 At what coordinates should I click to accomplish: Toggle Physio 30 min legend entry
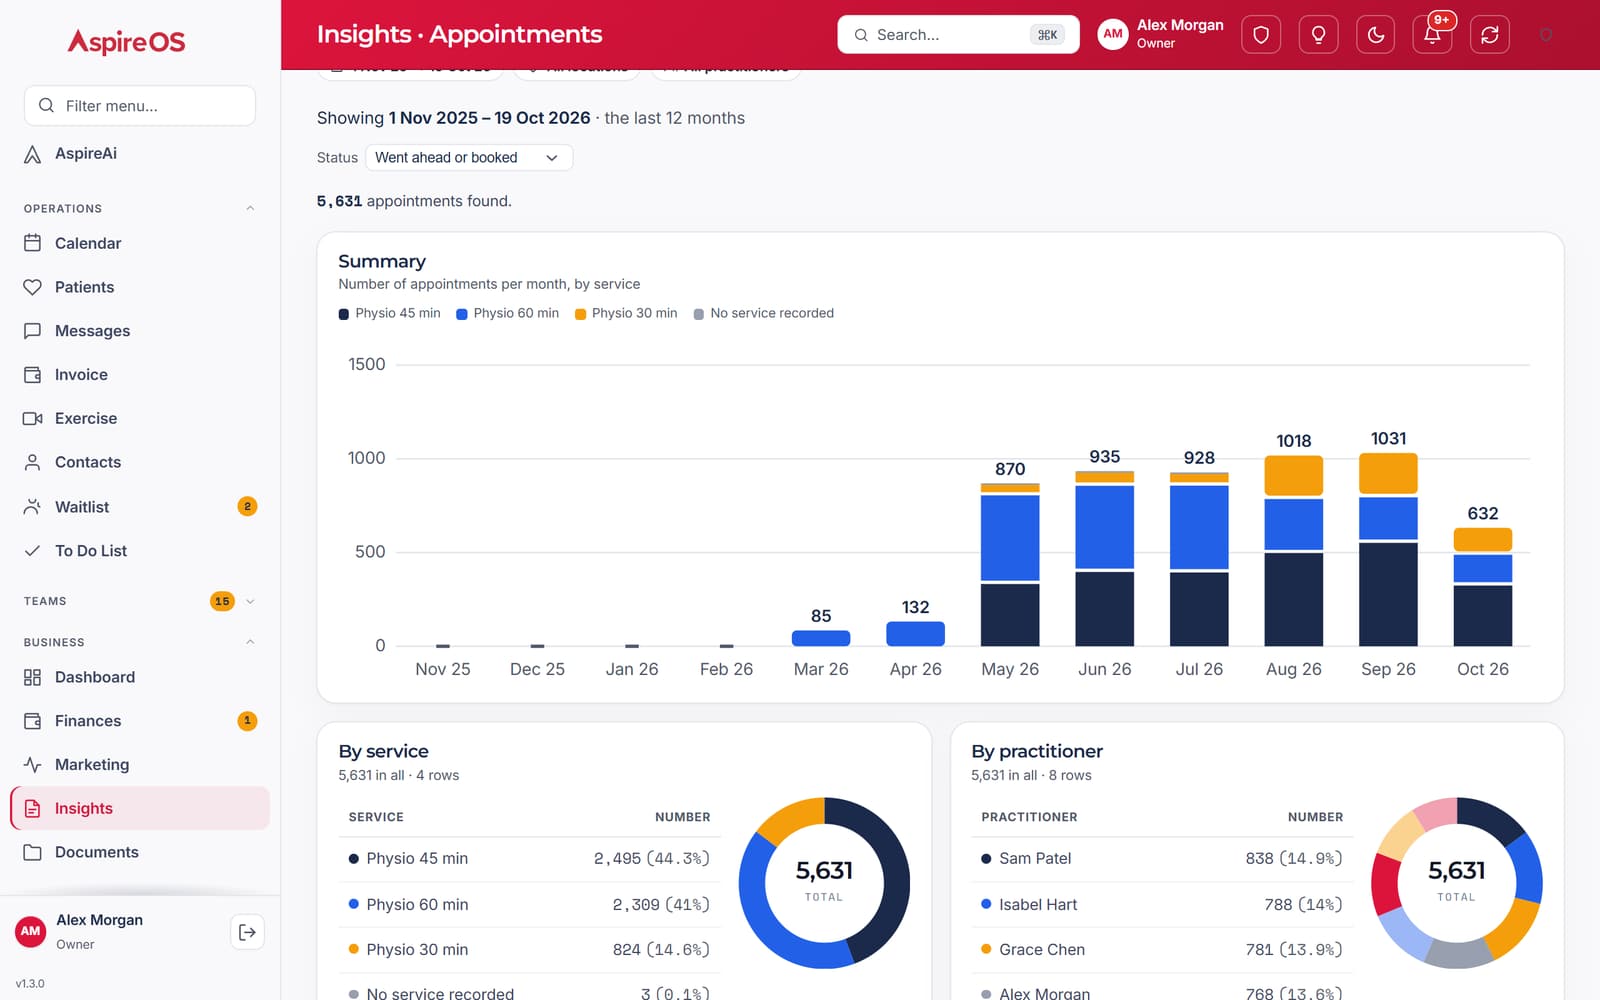click(626, 313)
